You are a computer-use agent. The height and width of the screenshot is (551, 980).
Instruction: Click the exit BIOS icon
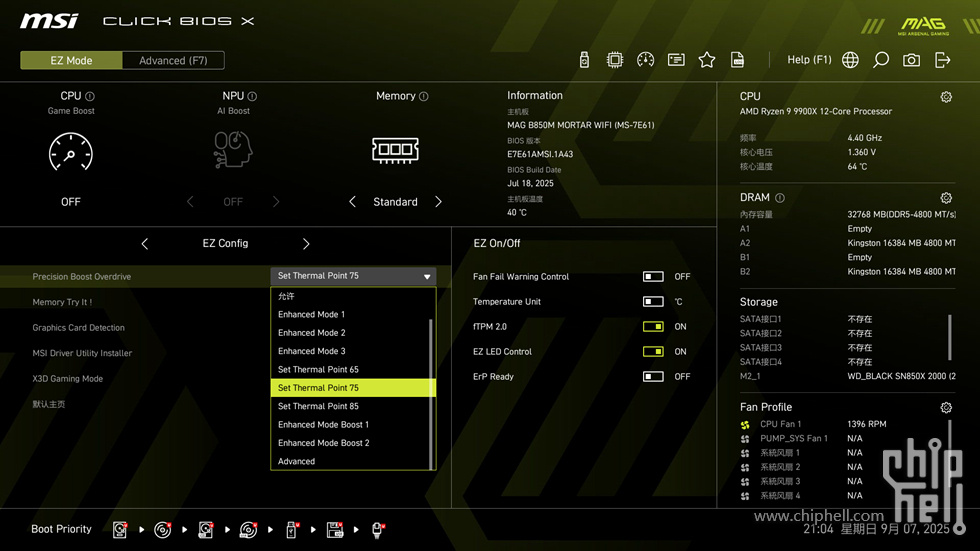pyautogui.click(x=942, y=60)
